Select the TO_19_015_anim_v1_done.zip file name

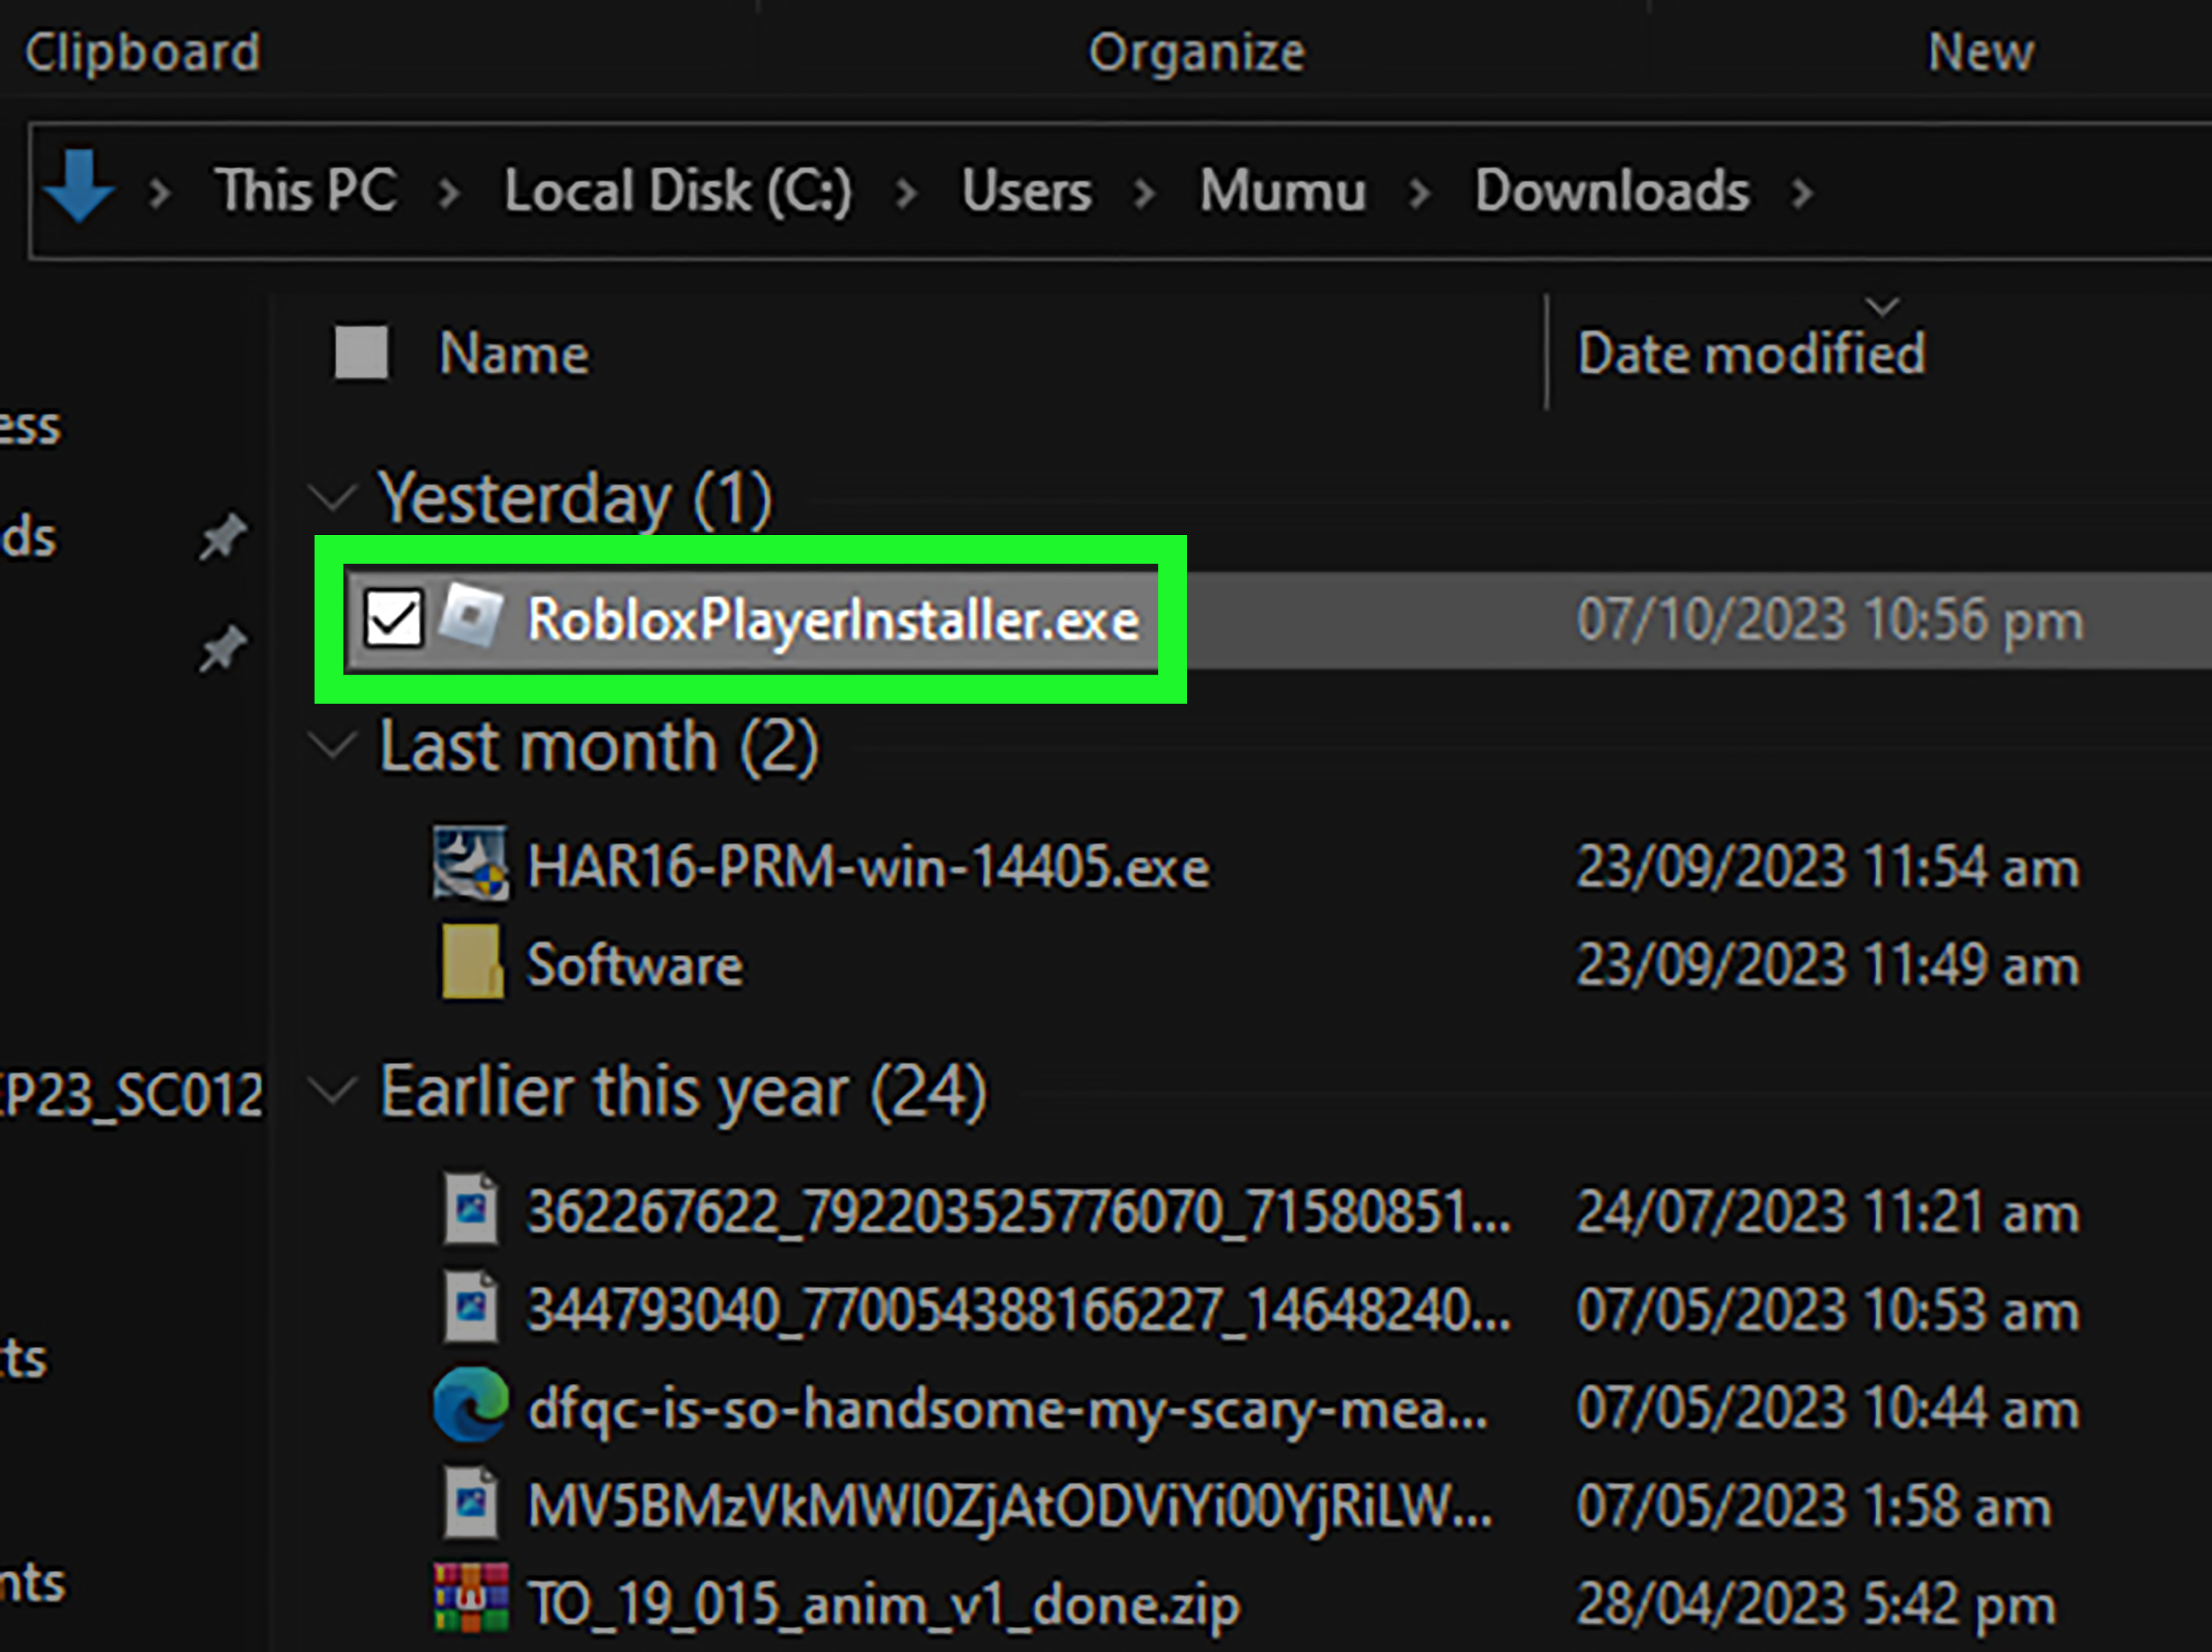point(883,1604)
